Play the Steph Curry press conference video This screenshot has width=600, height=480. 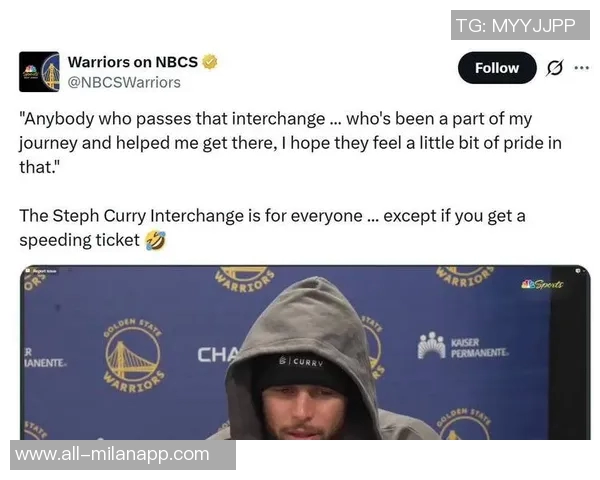305,352
